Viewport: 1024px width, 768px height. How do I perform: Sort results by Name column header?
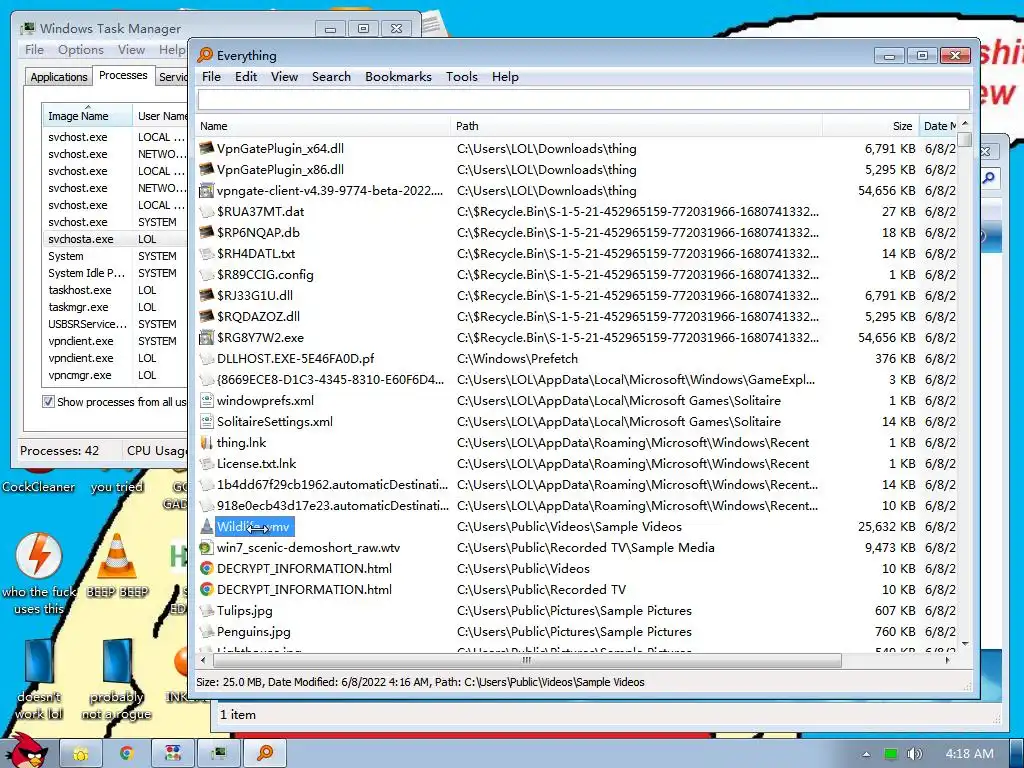click(x=323, y=126)
